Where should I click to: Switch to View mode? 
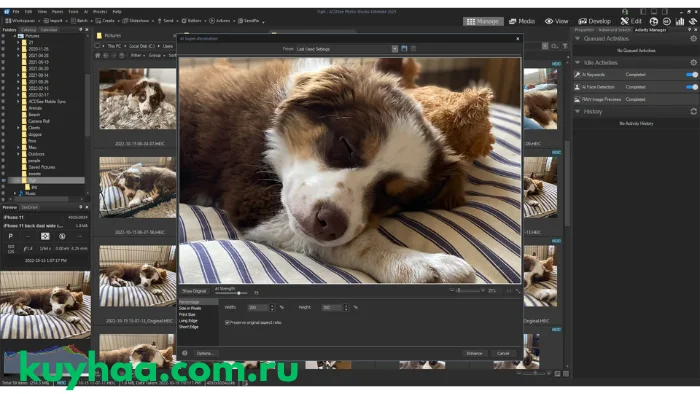(556, 21)
